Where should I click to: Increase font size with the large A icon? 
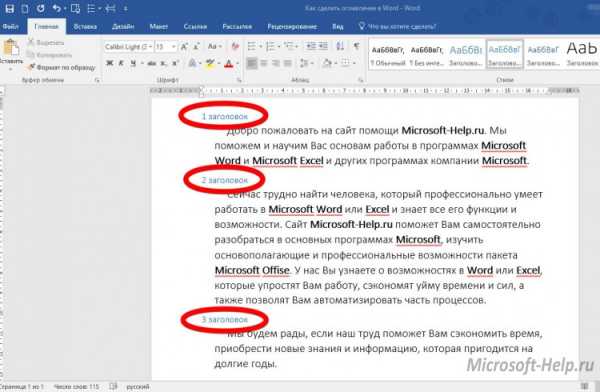coord(184,47)
